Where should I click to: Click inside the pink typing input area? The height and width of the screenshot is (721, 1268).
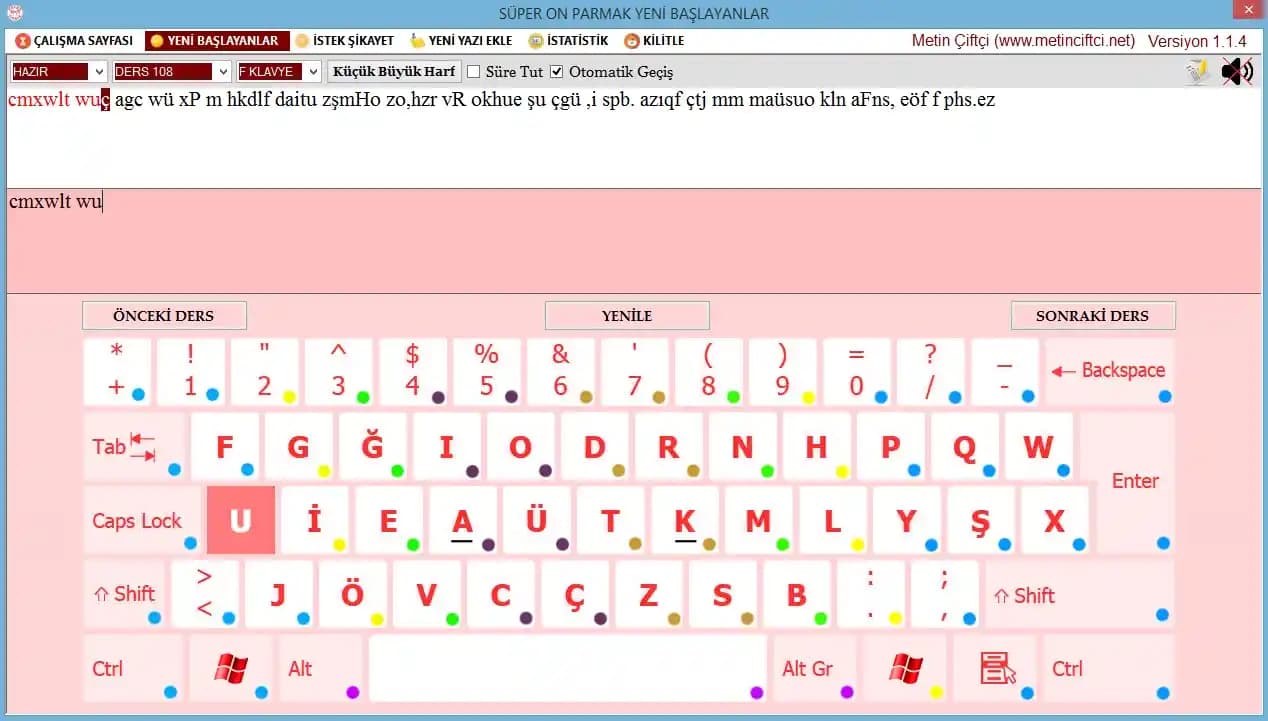click(633, 245)
